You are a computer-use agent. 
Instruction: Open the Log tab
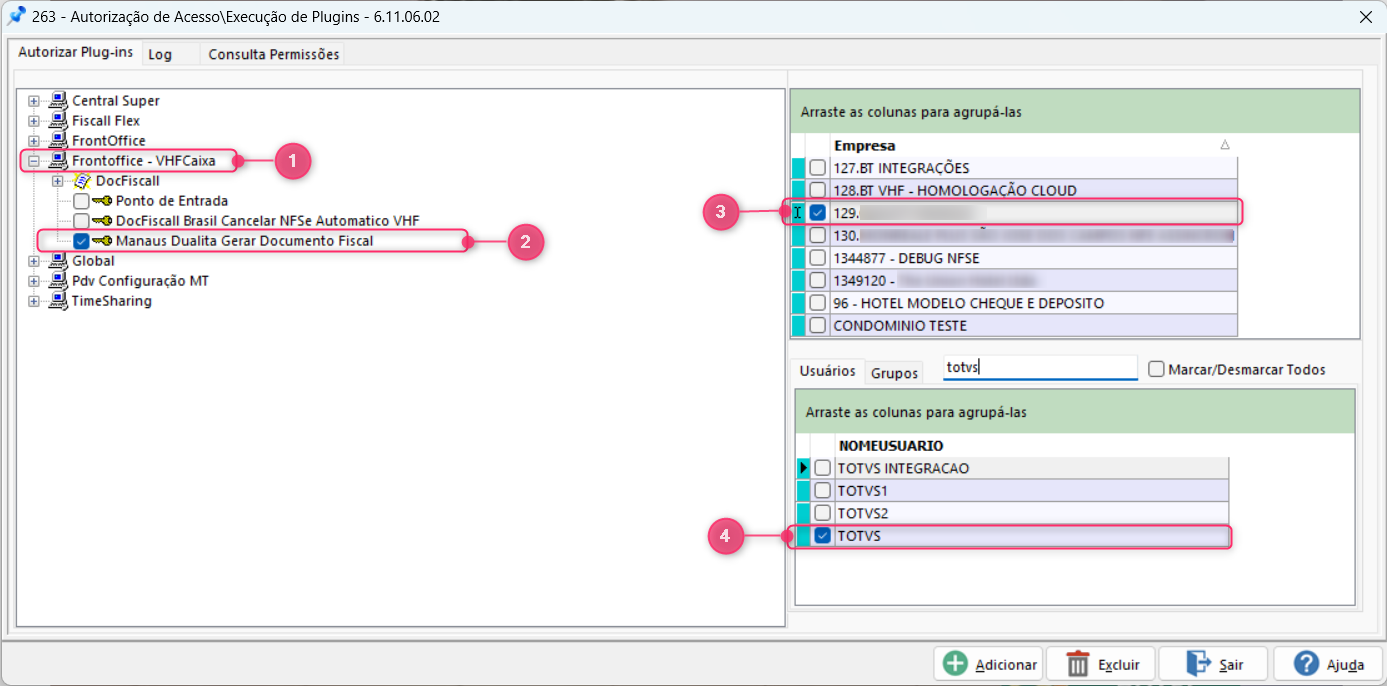(160, 54)
